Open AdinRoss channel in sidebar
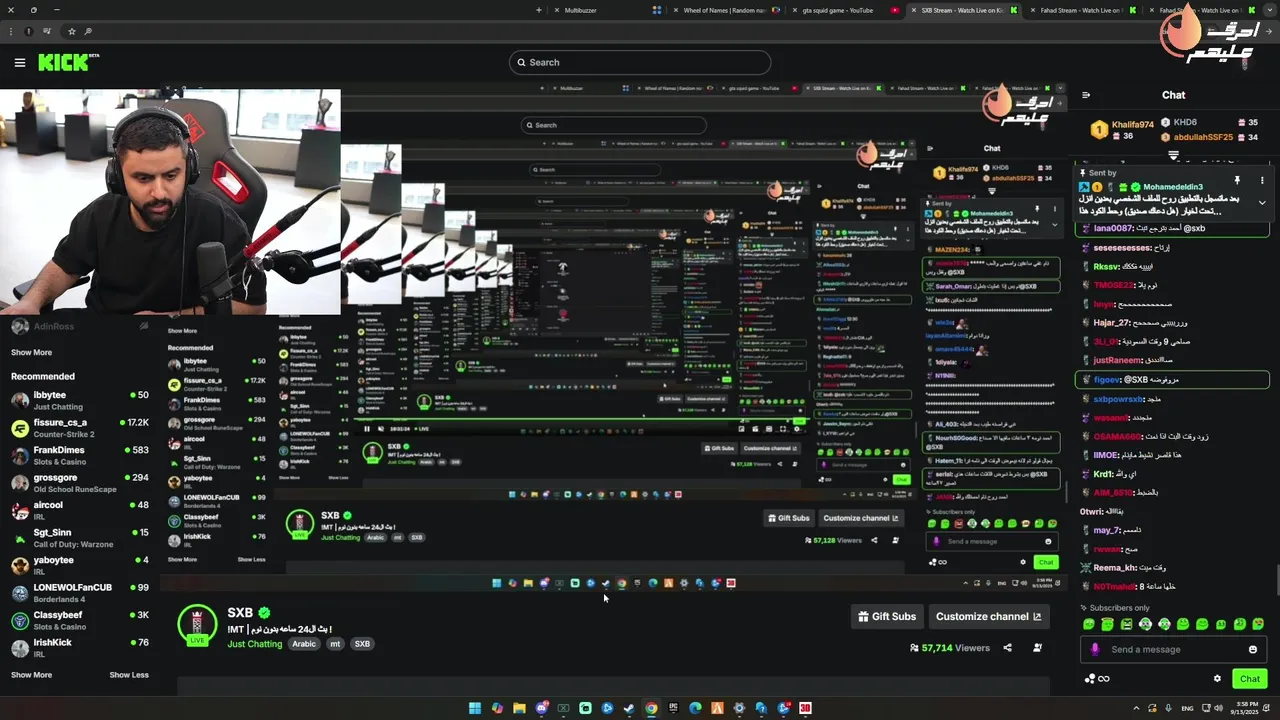Screen dimensions: 1280x720 pos(80,326)
